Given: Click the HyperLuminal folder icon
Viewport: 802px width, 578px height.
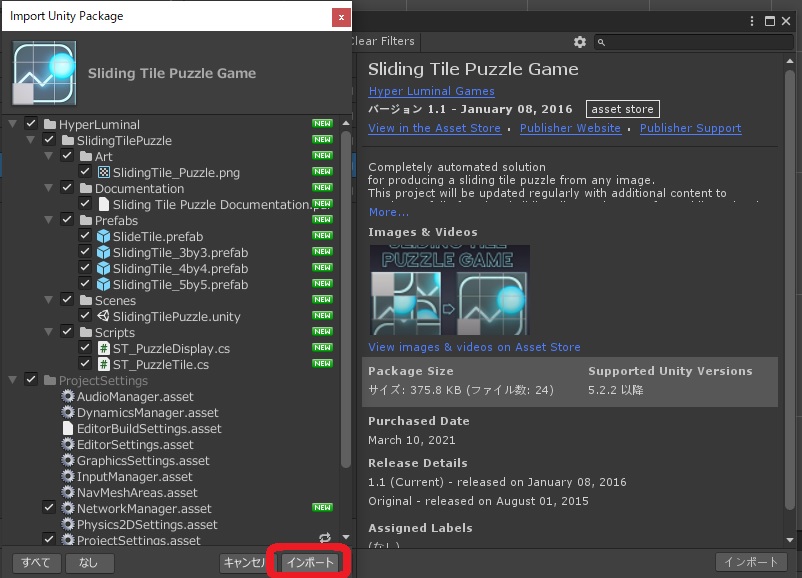Looking at the screenshot, I should point(50,124).
